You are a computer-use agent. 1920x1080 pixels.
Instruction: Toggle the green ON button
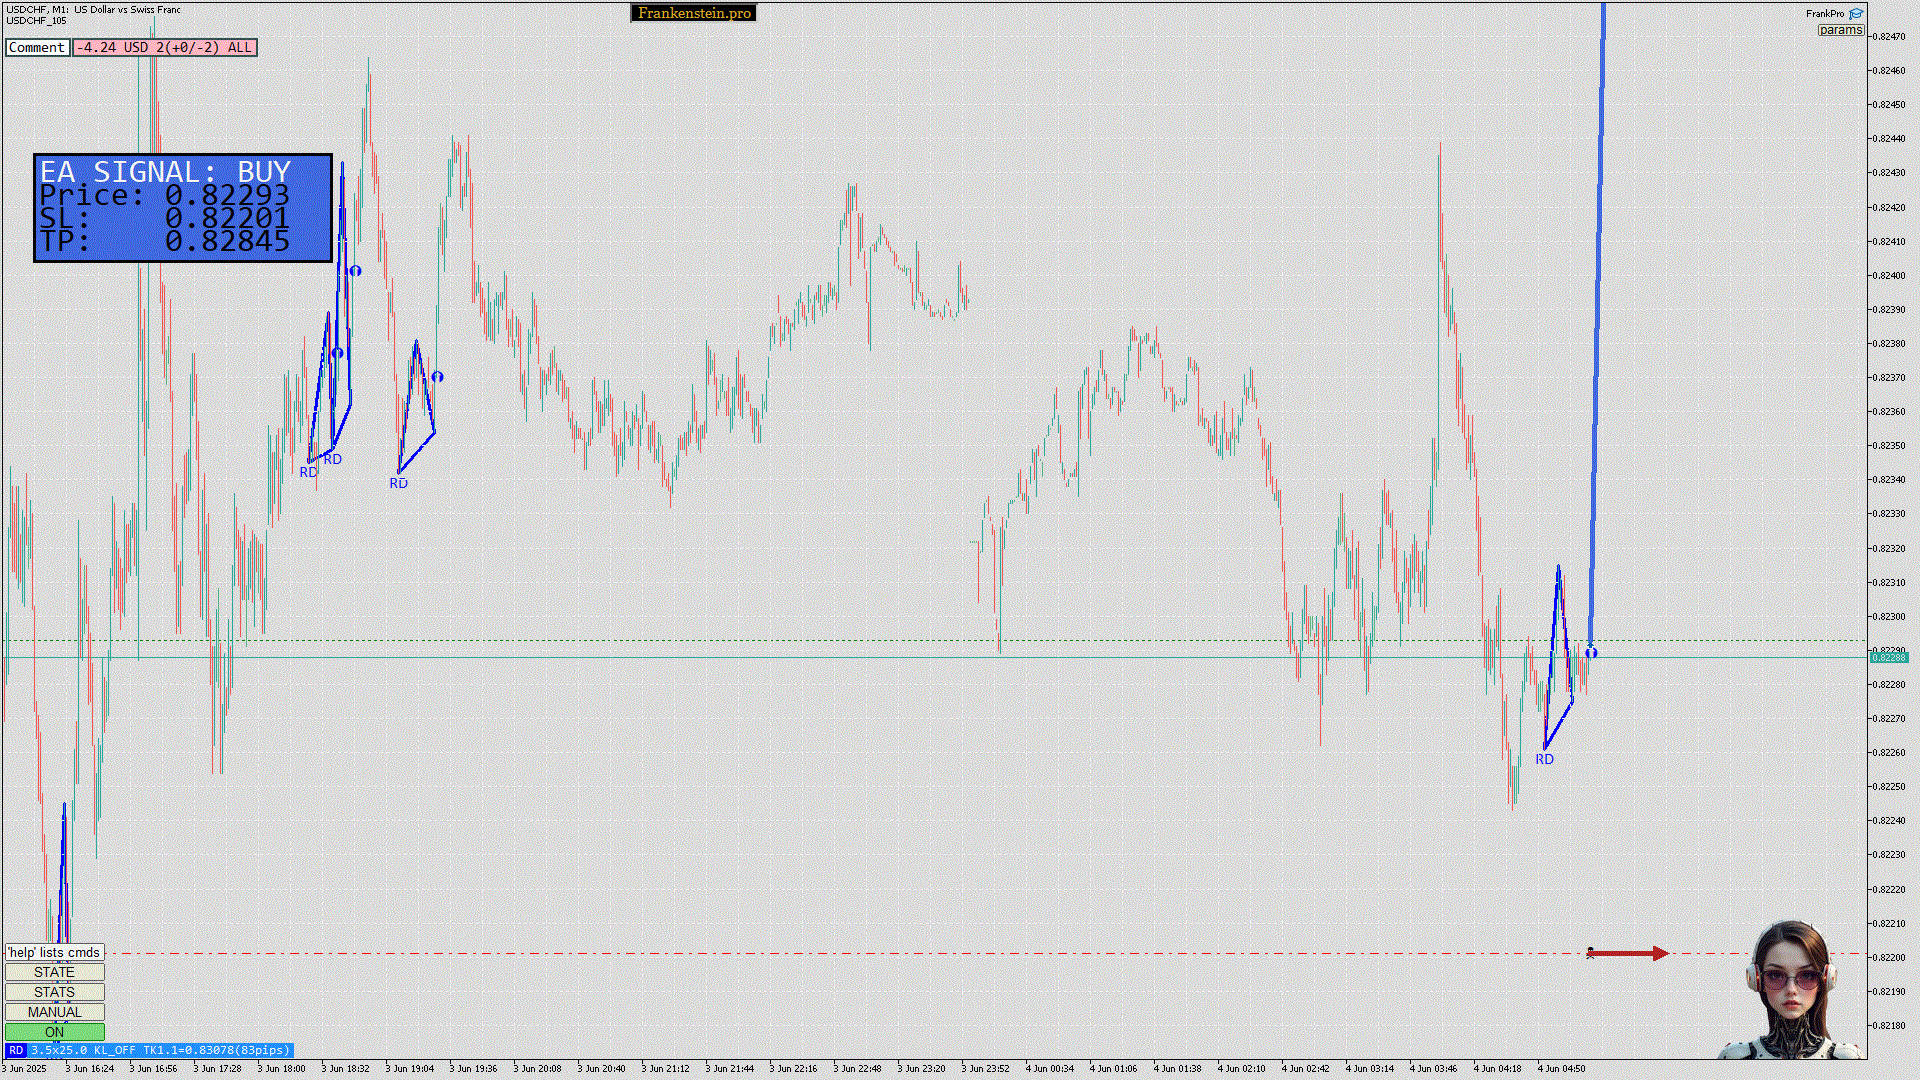click(54, 1032)
